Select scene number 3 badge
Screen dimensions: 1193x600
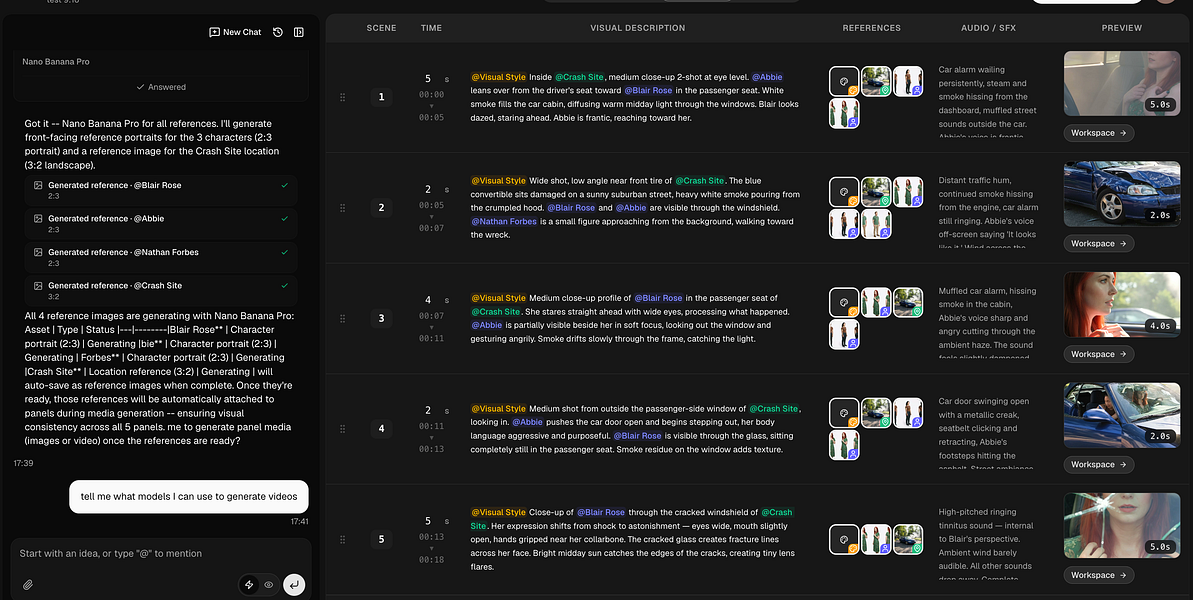(381, 318)
